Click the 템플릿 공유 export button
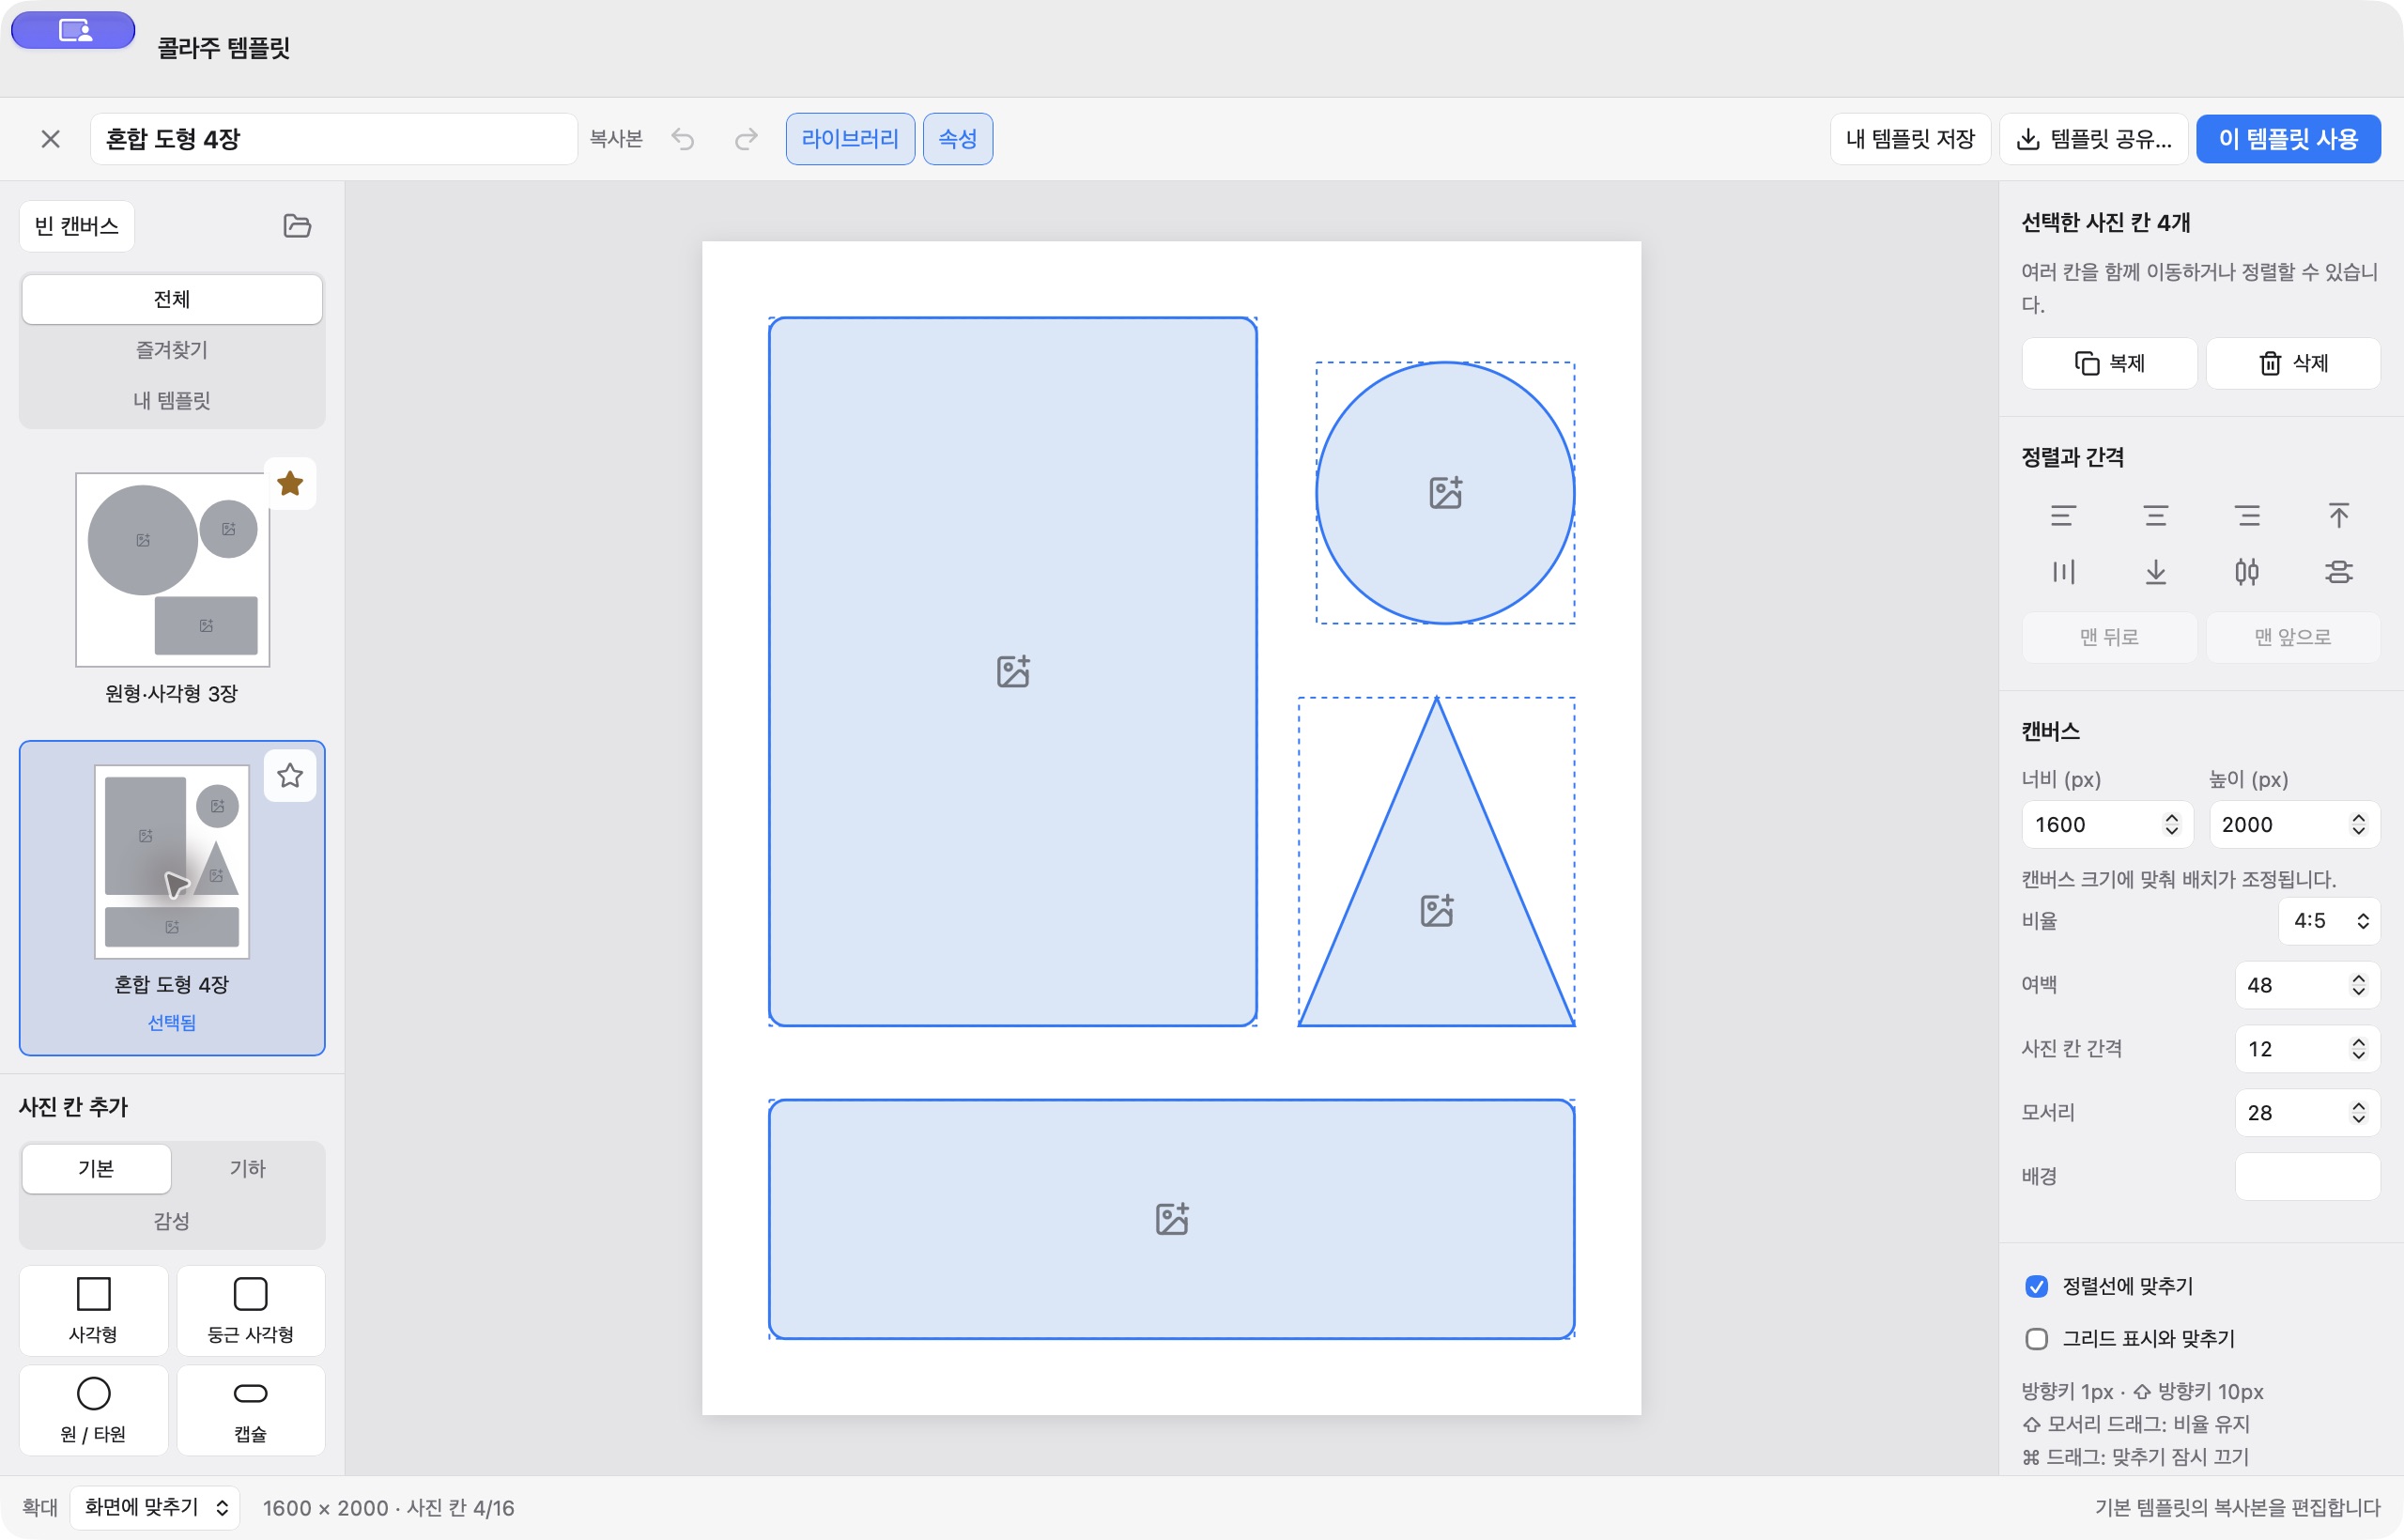The image size is (2404, 1540). 2094,139
